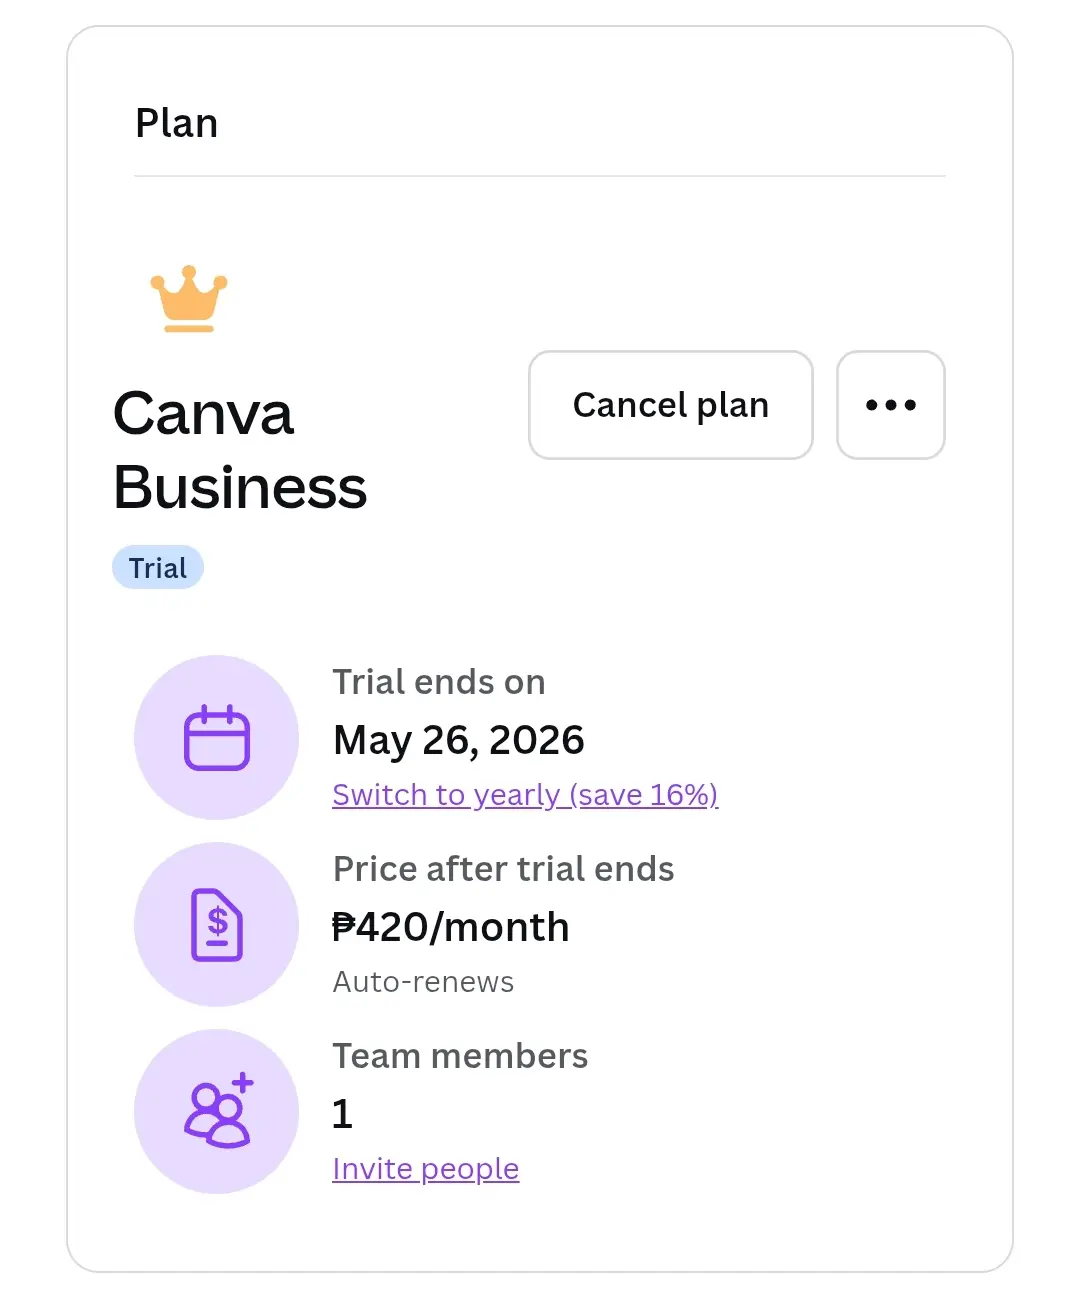The height and width of the screenshot is (1308, 1080).
Task: Click the add team members icon
Action: [219, 1110]
